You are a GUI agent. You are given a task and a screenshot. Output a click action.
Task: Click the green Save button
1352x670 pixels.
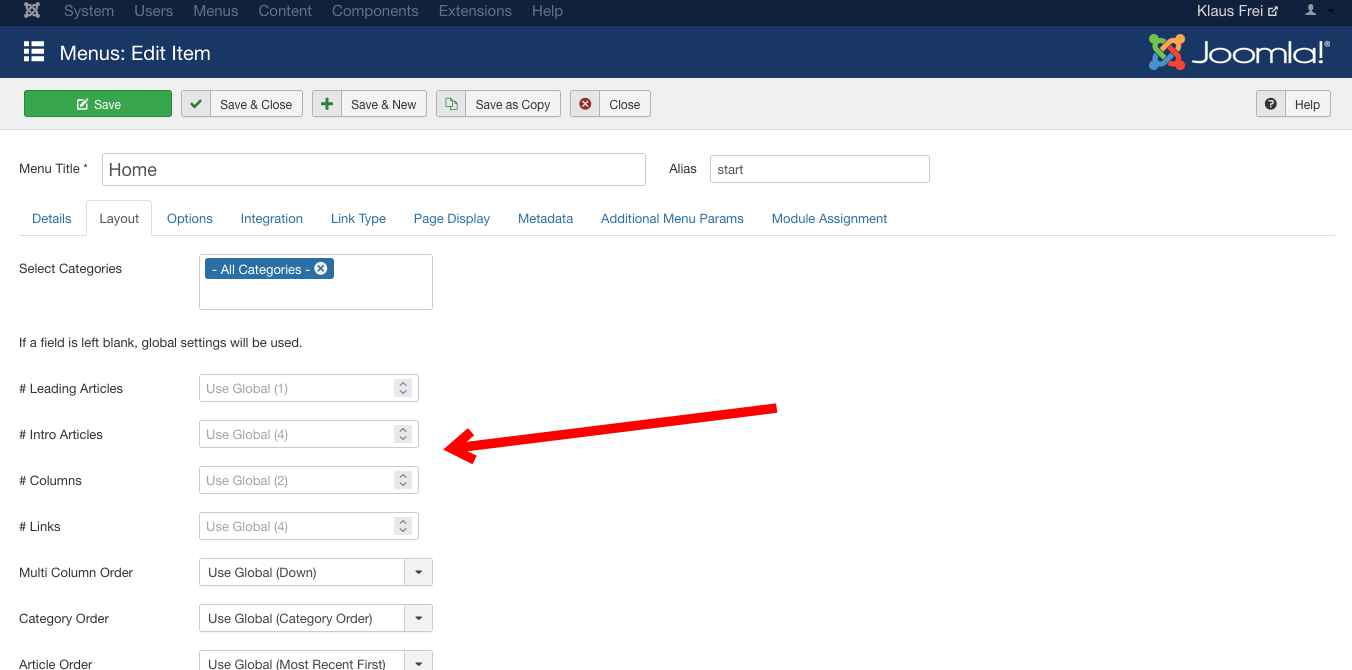pos(98,104)
